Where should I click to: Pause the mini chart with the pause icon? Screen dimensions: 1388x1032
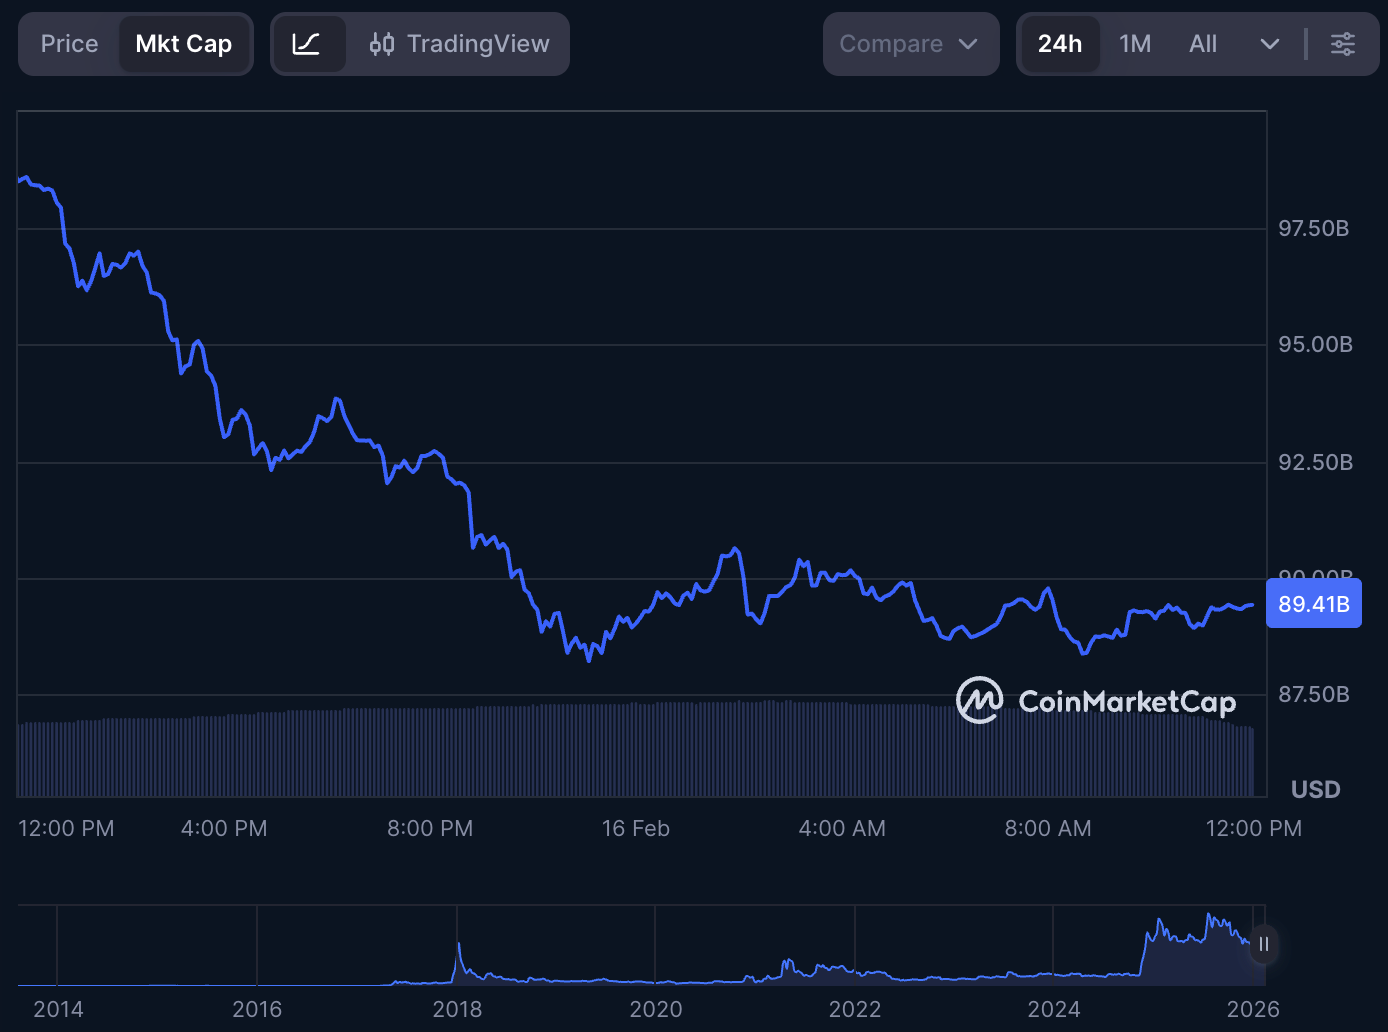coord(1263,945)
